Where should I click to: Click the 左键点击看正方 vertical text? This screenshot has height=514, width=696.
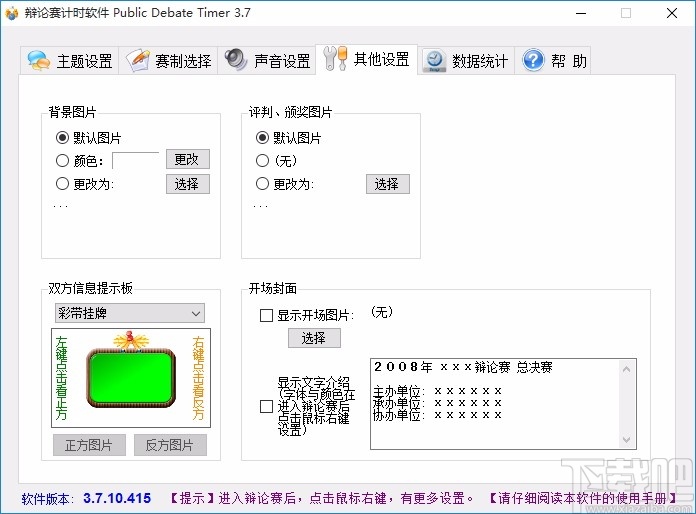[61, 378]
